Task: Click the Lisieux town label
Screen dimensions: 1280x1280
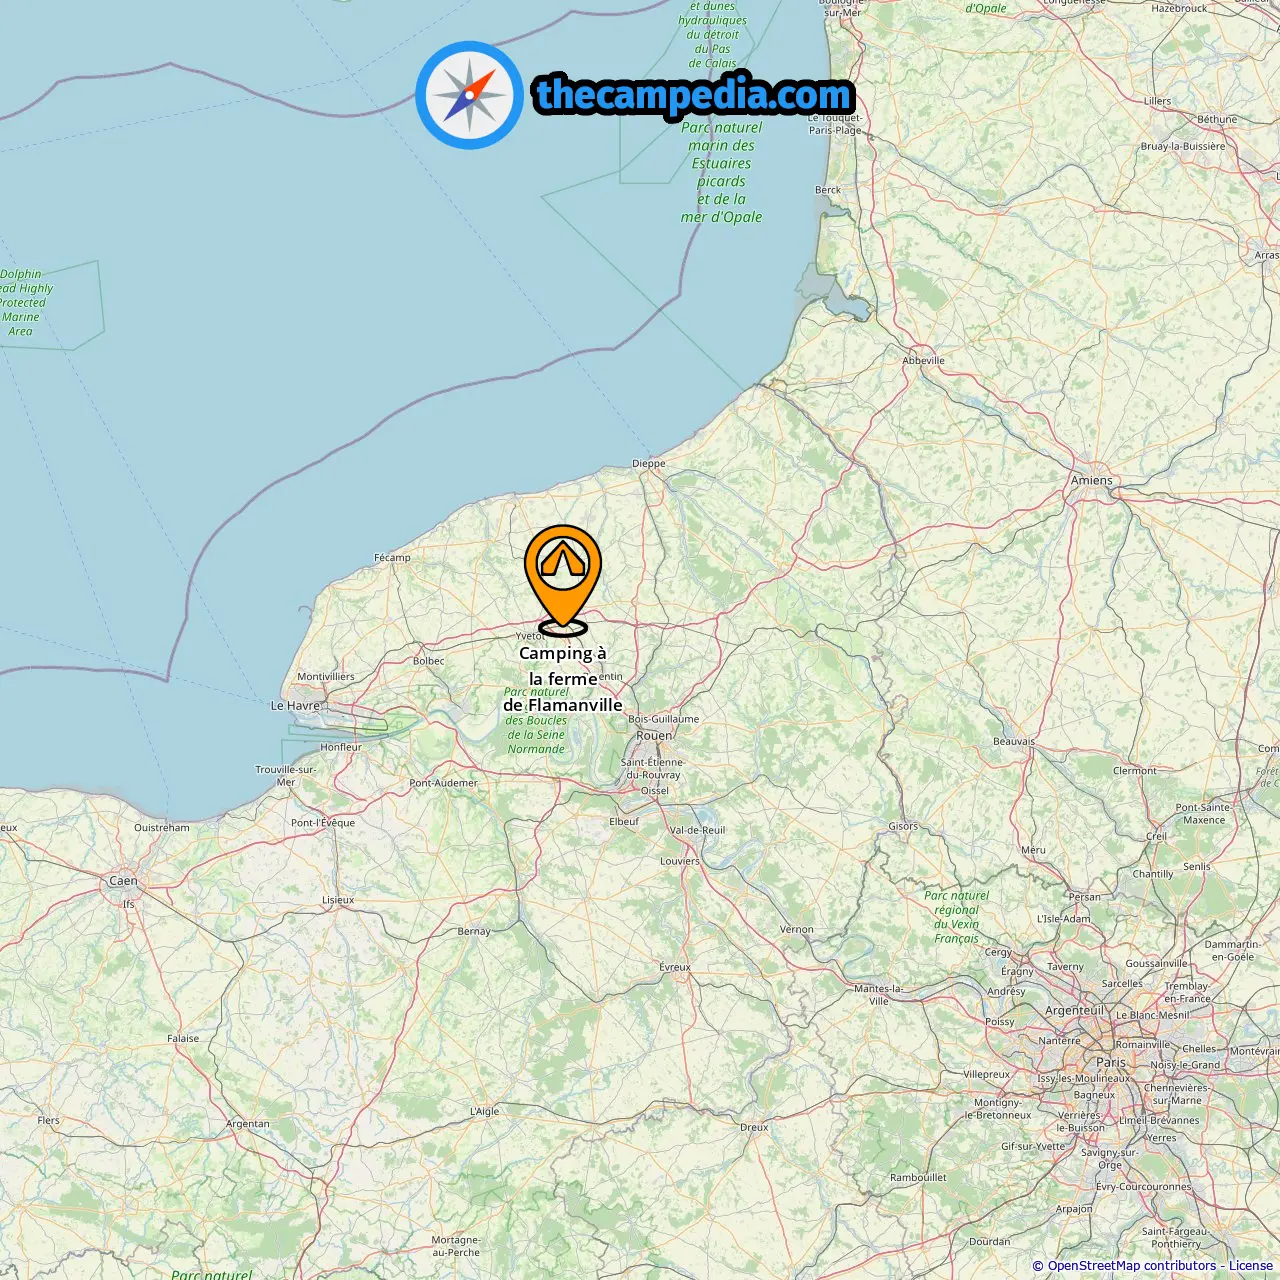Action: (x=338, y=900)
